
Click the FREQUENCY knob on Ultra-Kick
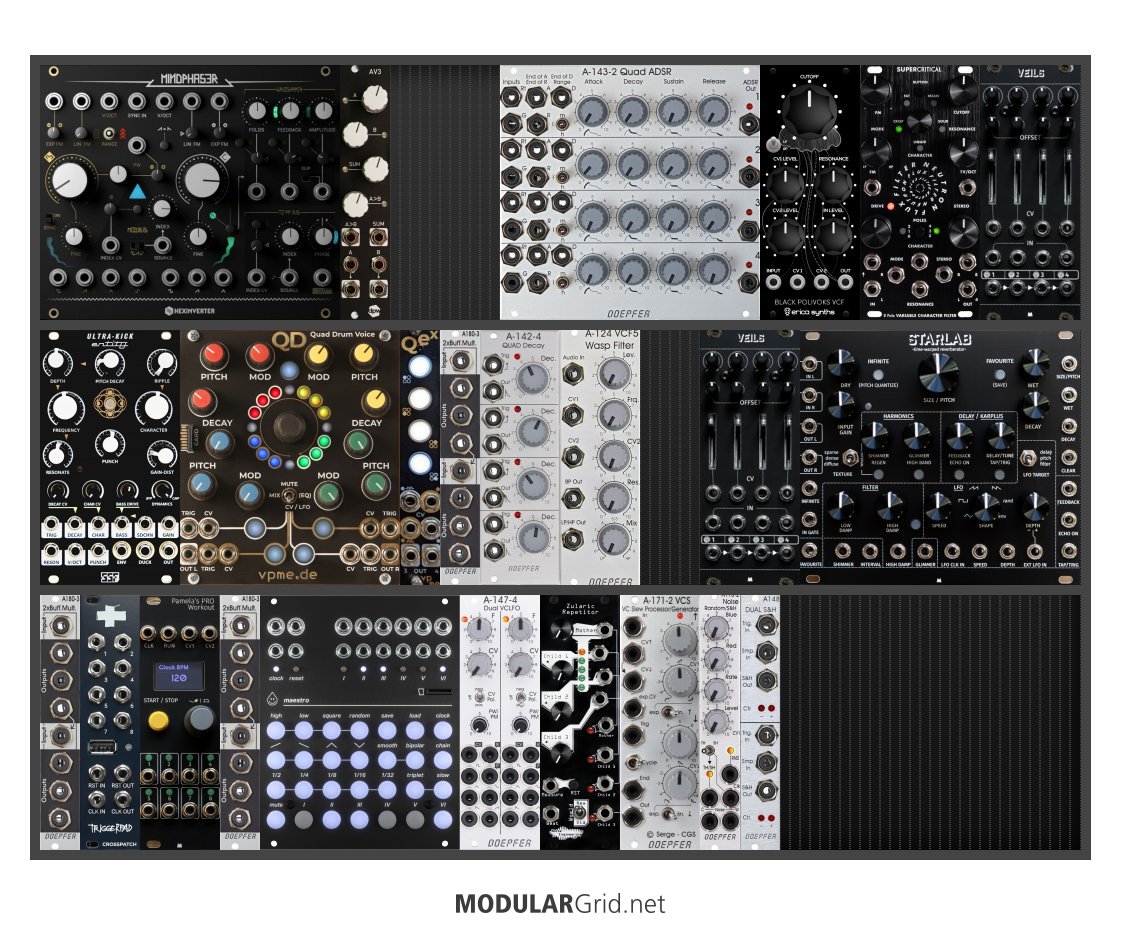65,407
